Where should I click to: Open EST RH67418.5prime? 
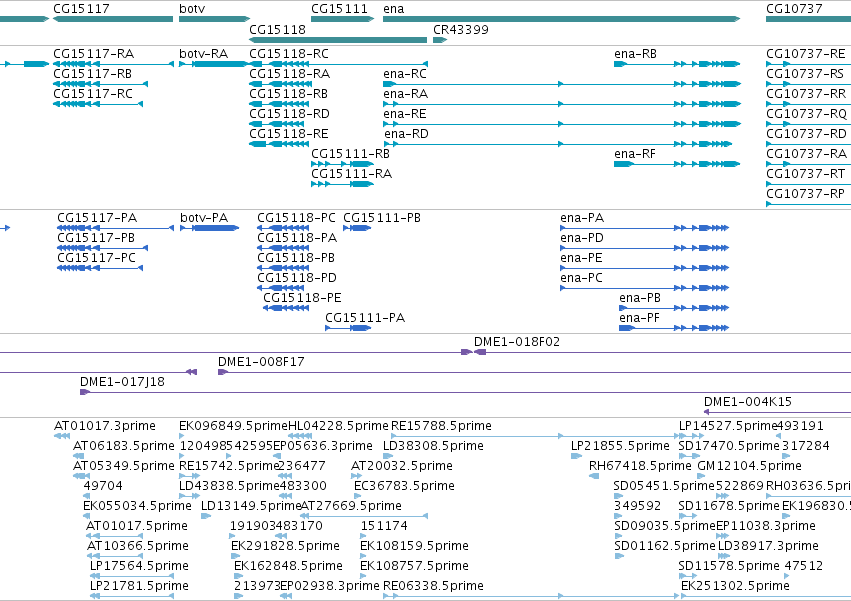click(x=640, y=466)
